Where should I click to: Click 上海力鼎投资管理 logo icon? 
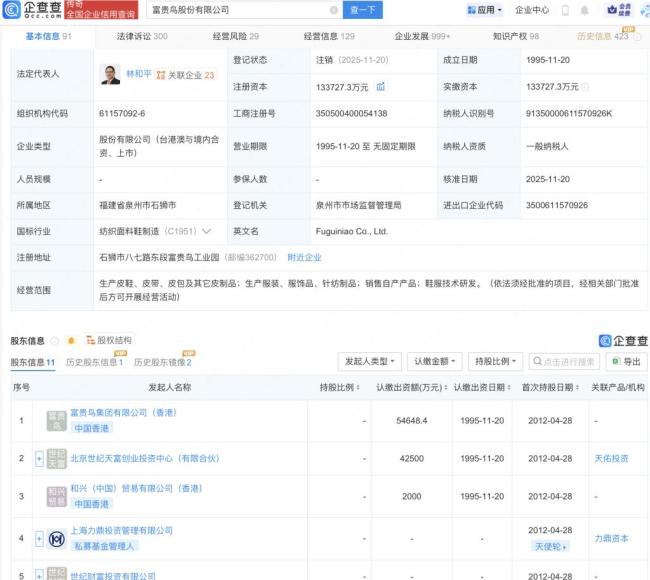tap(56, 539)
